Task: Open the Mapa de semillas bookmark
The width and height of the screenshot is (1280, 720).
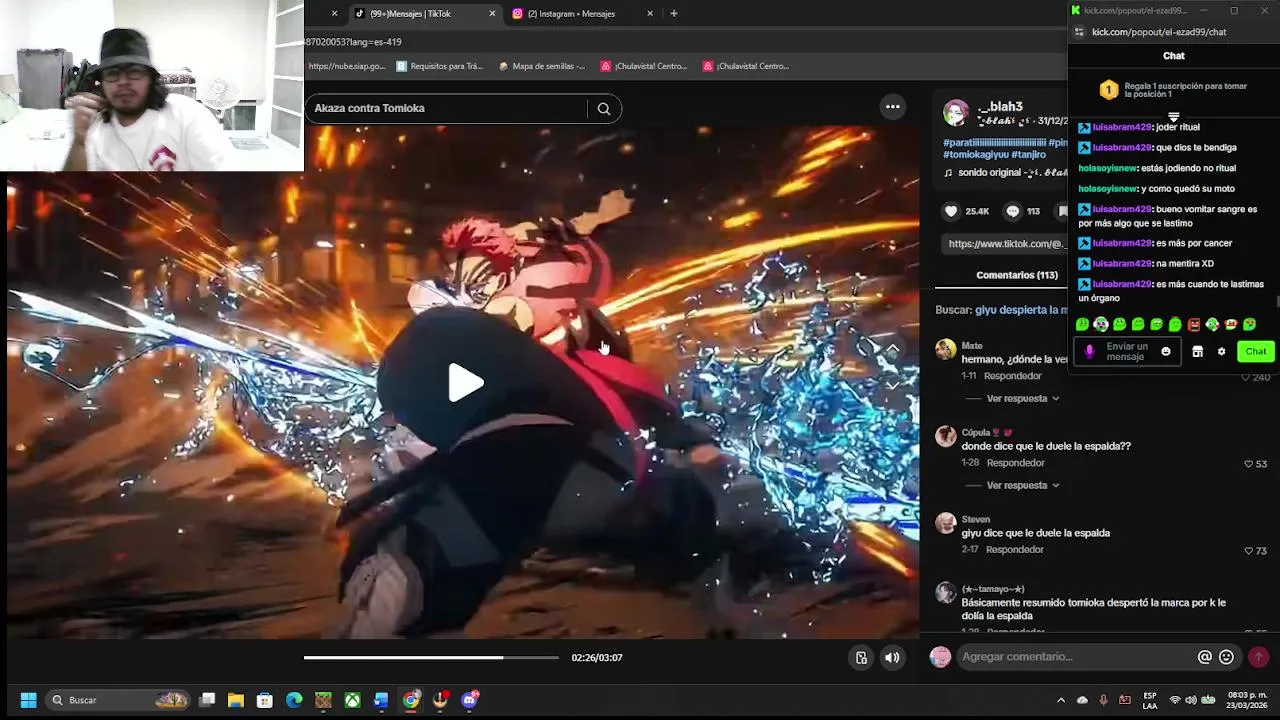Action: point(542,66)
